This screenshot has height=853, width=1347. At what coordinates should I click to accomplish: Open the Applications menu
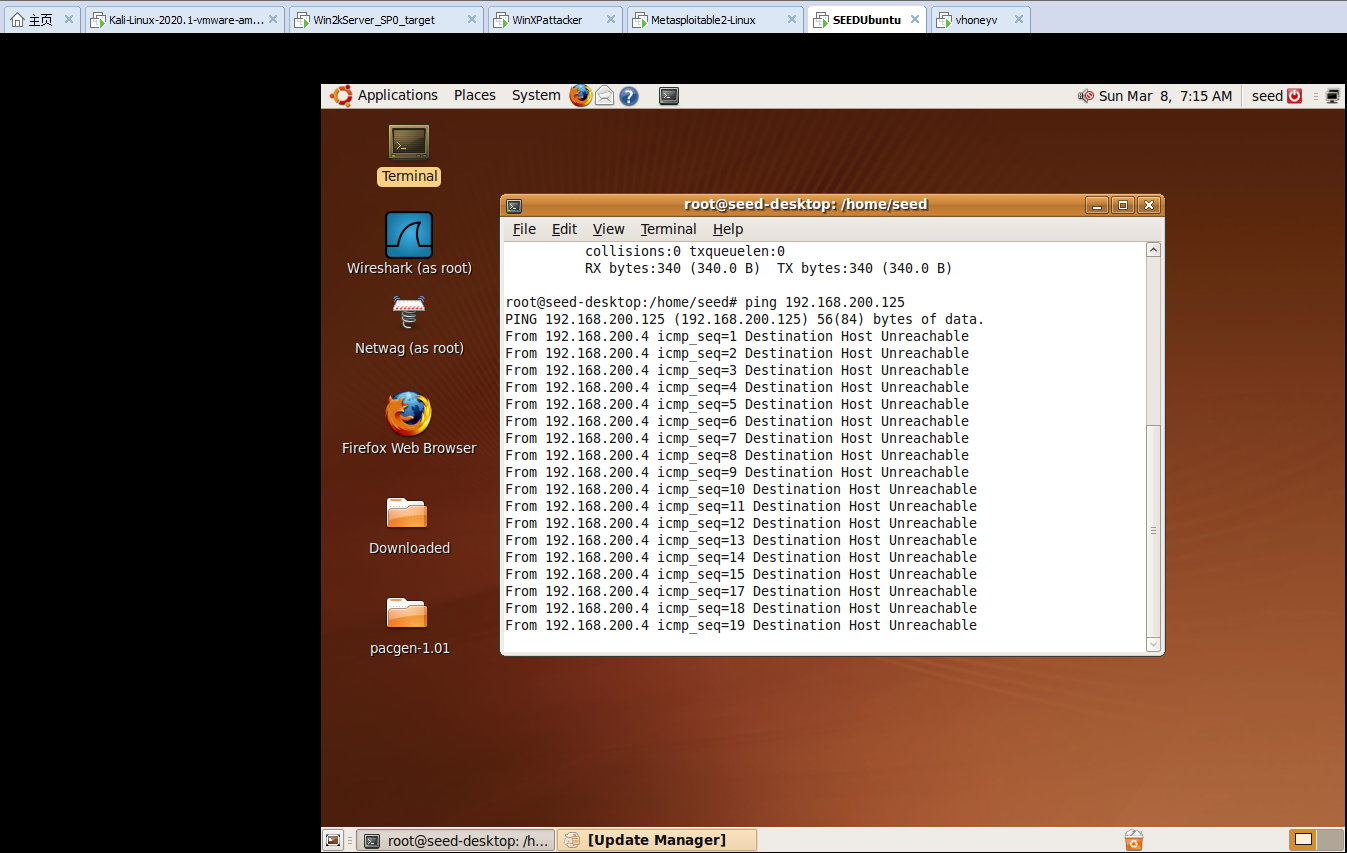tap(397, 95)
